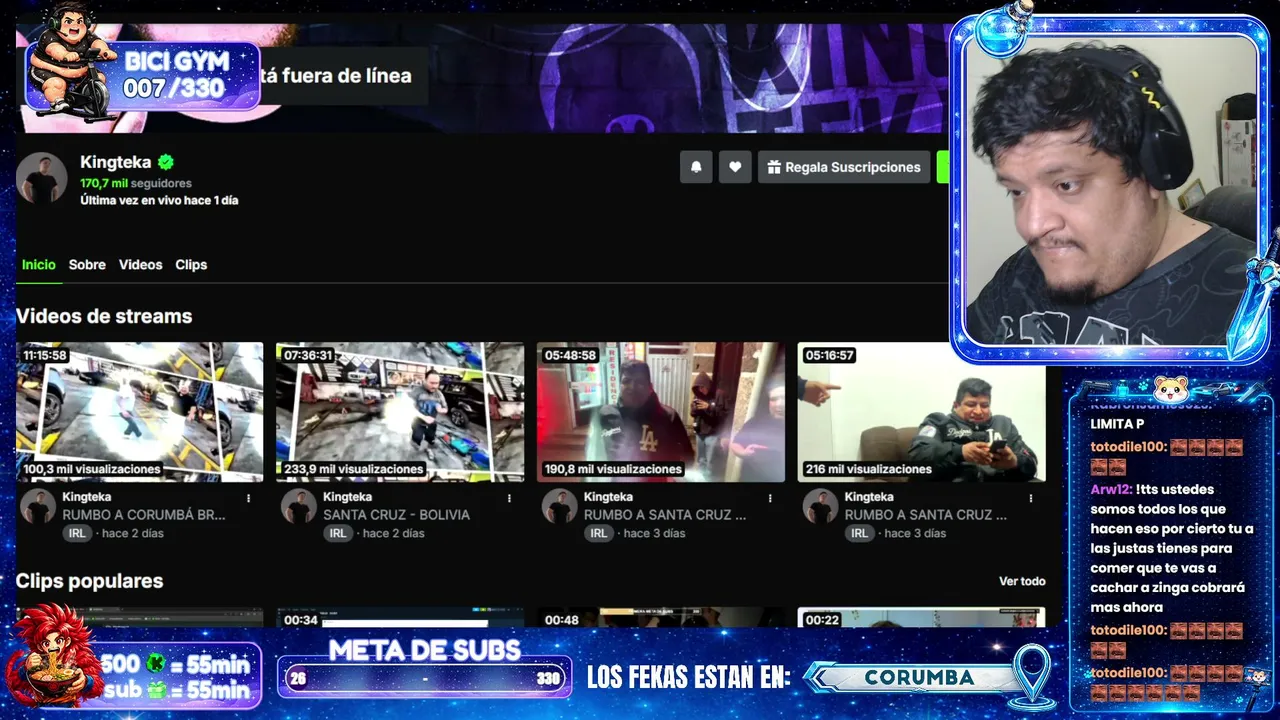The width and height of the screenshot is (1280, 720).
Task: Click the Kingteka channel name in the header
Action: [x=116, y=162]
